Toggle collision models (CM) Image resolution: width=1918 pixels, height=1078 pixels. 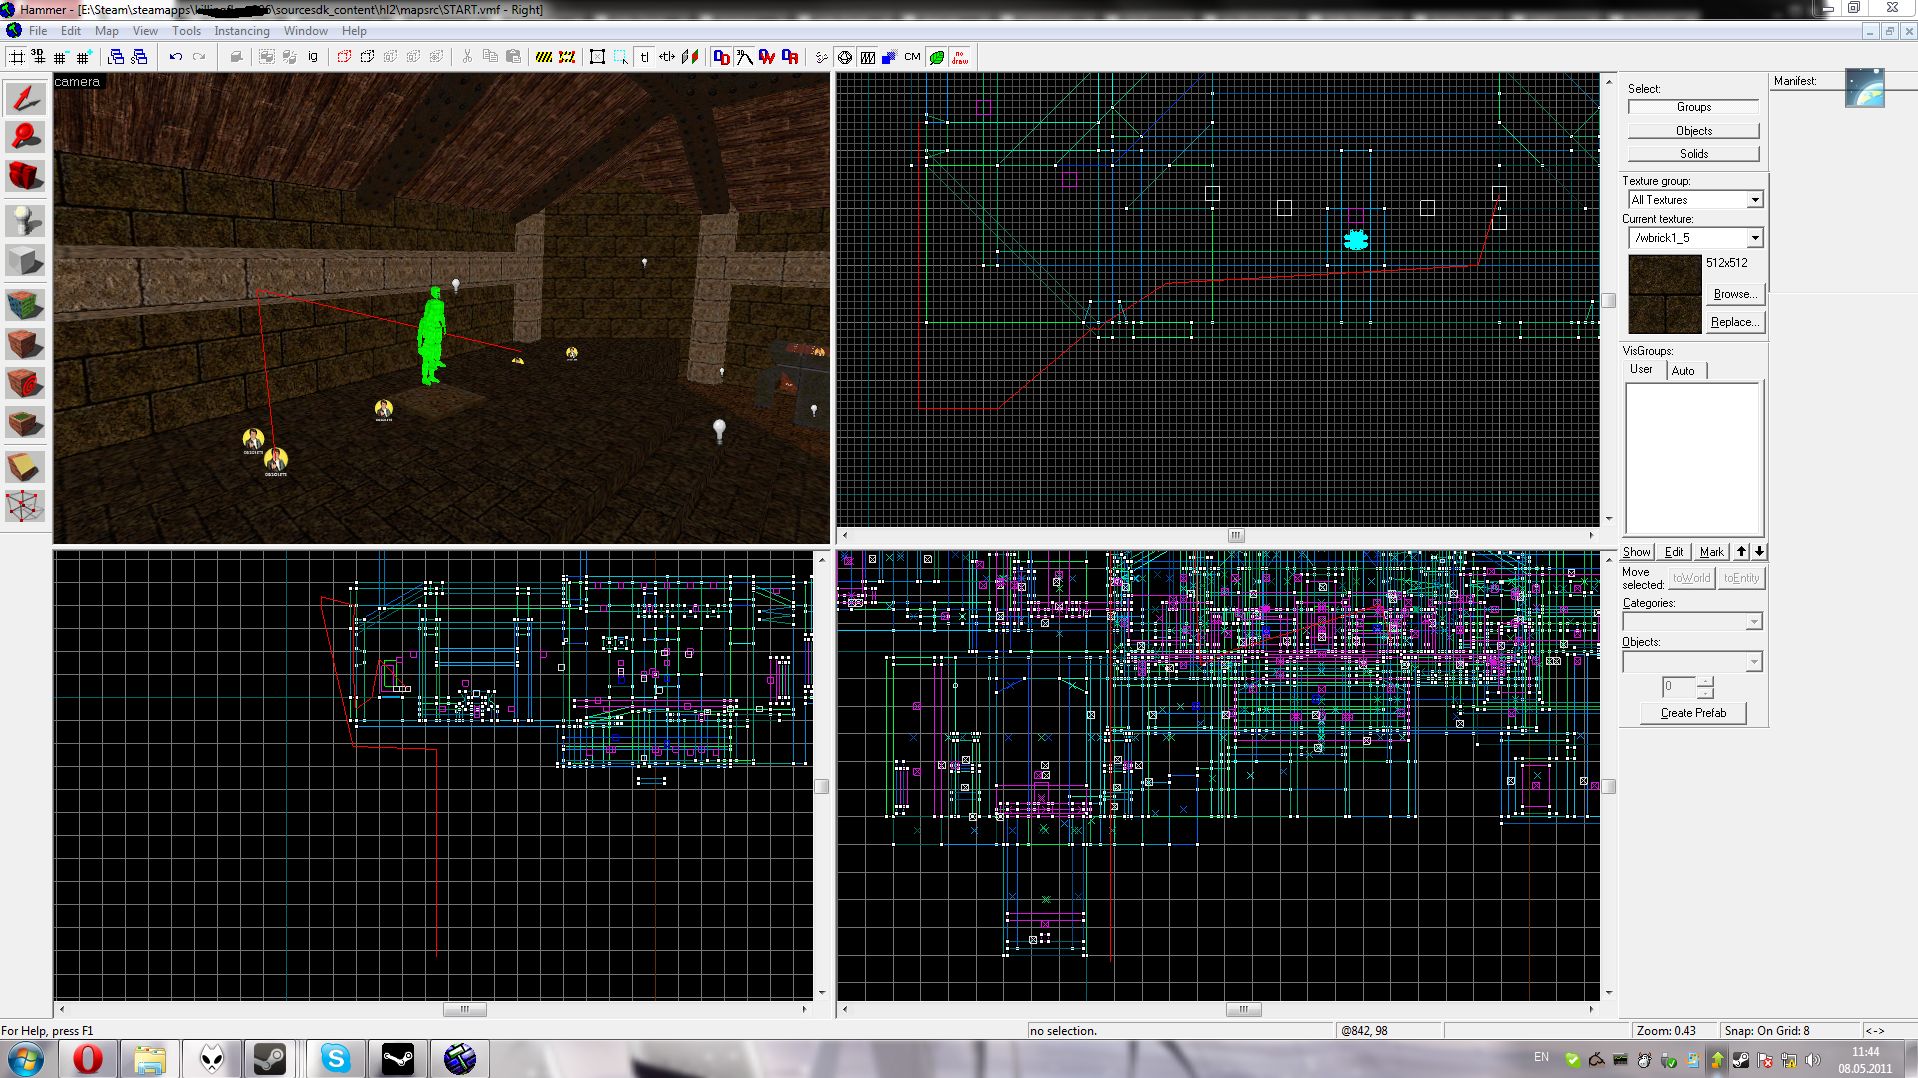coord(912,57)
